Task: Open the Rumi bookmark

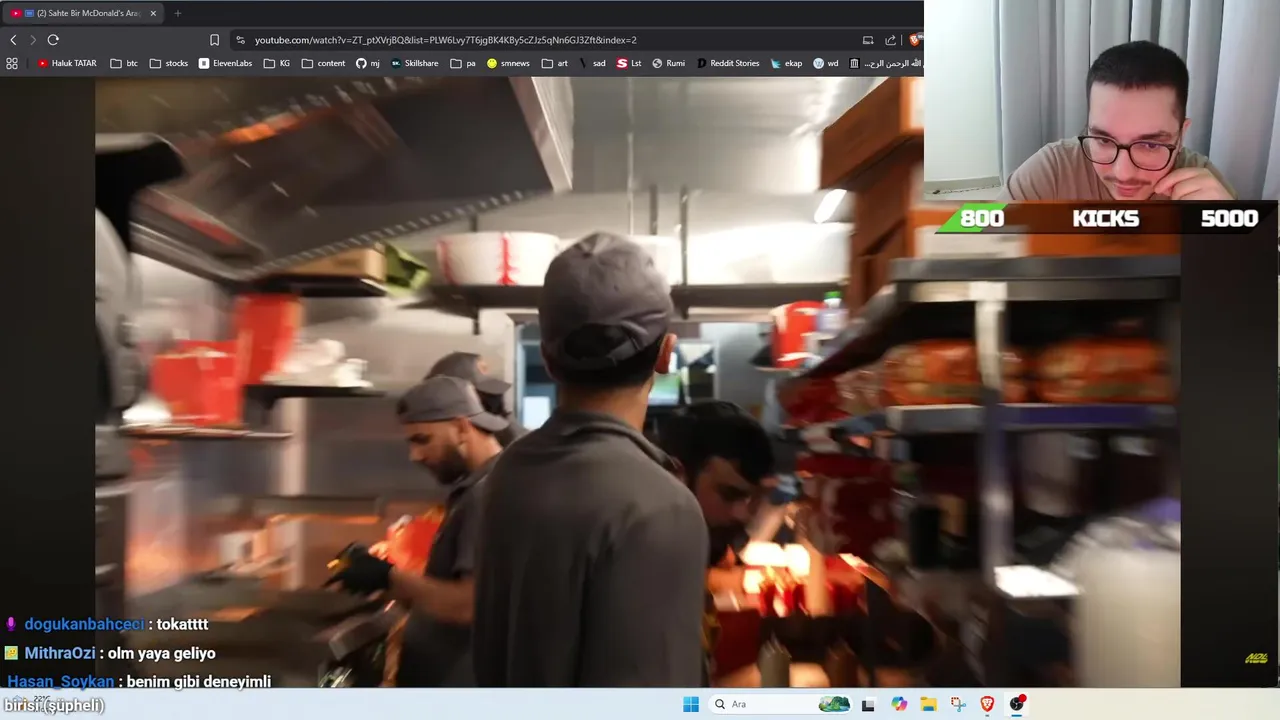Action: (x=668, y=63)
